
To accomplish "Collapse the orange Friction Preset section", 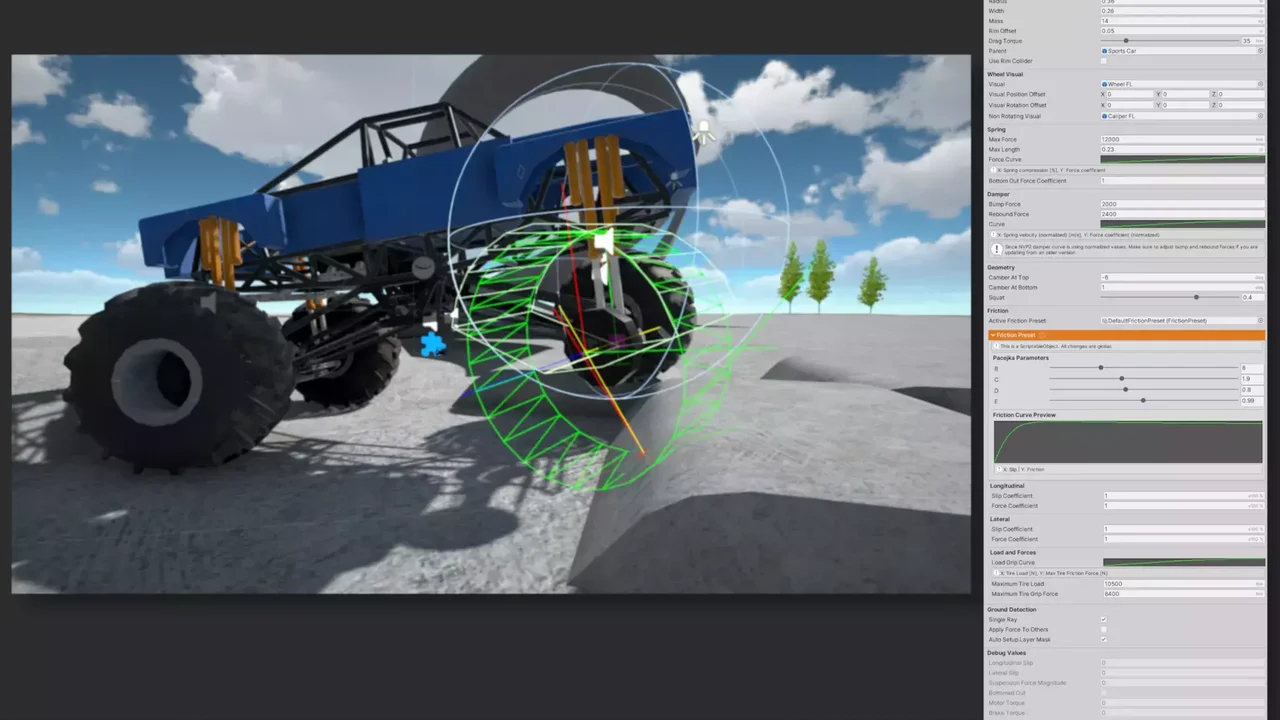I will click(x=993, y=335).
